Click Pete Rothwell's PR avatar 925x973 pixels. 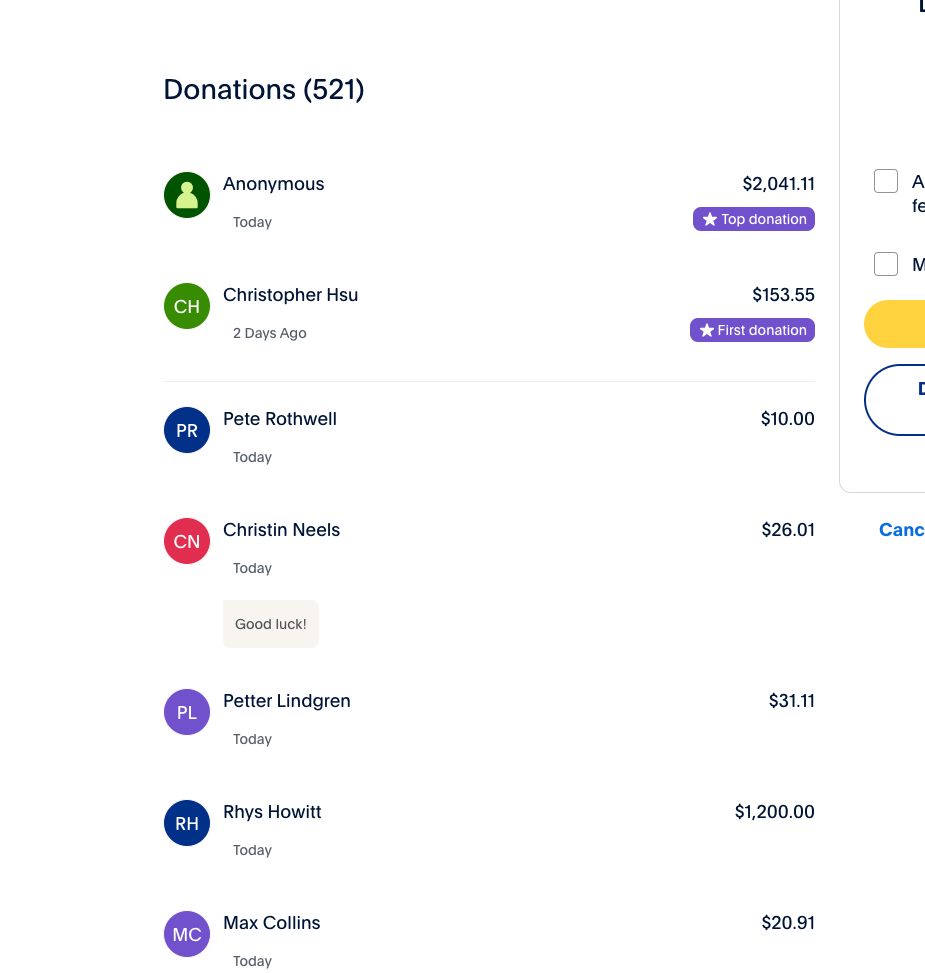187,430
